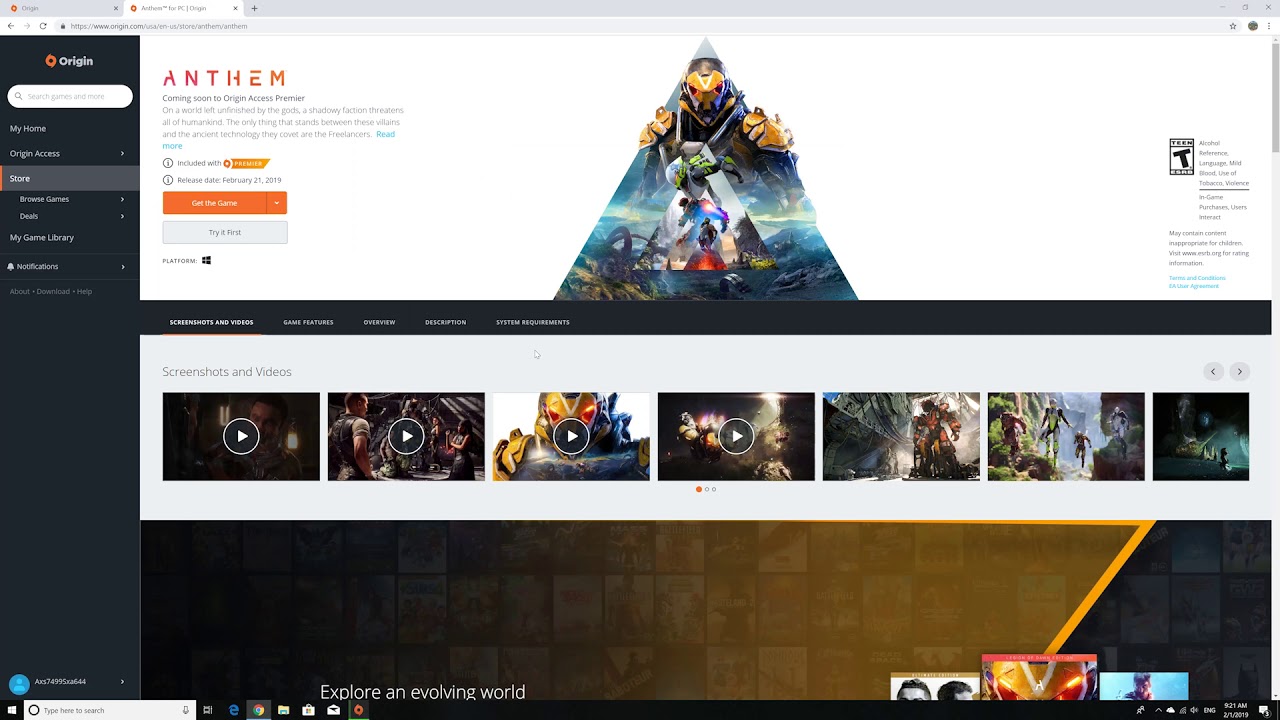Viewport: 1280px width, 720px height.
Task: Click the Notifications bell icon
Action: point(11,266)
